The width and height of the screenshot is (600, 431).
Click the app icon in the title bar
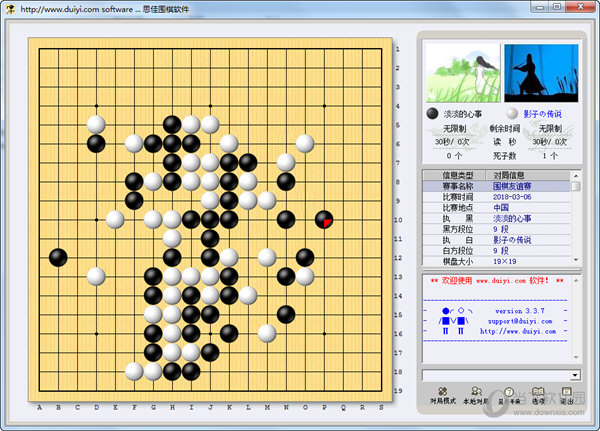tap(10, 9)
